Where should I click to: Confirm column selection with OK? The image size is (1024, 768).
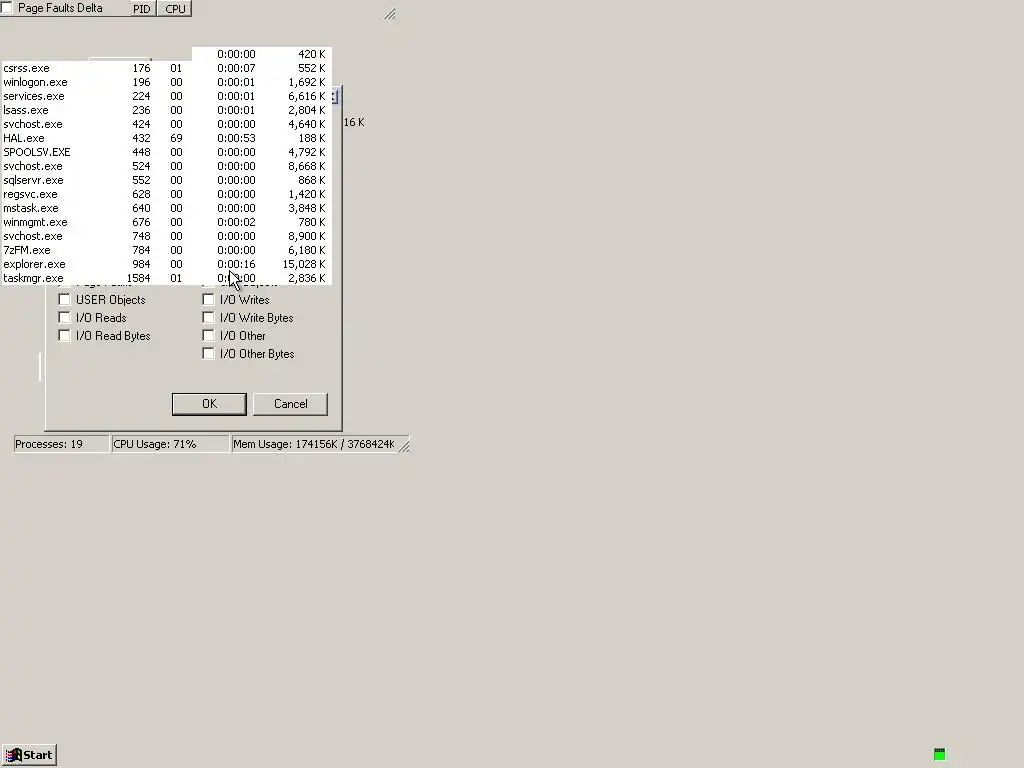(209, 404)
